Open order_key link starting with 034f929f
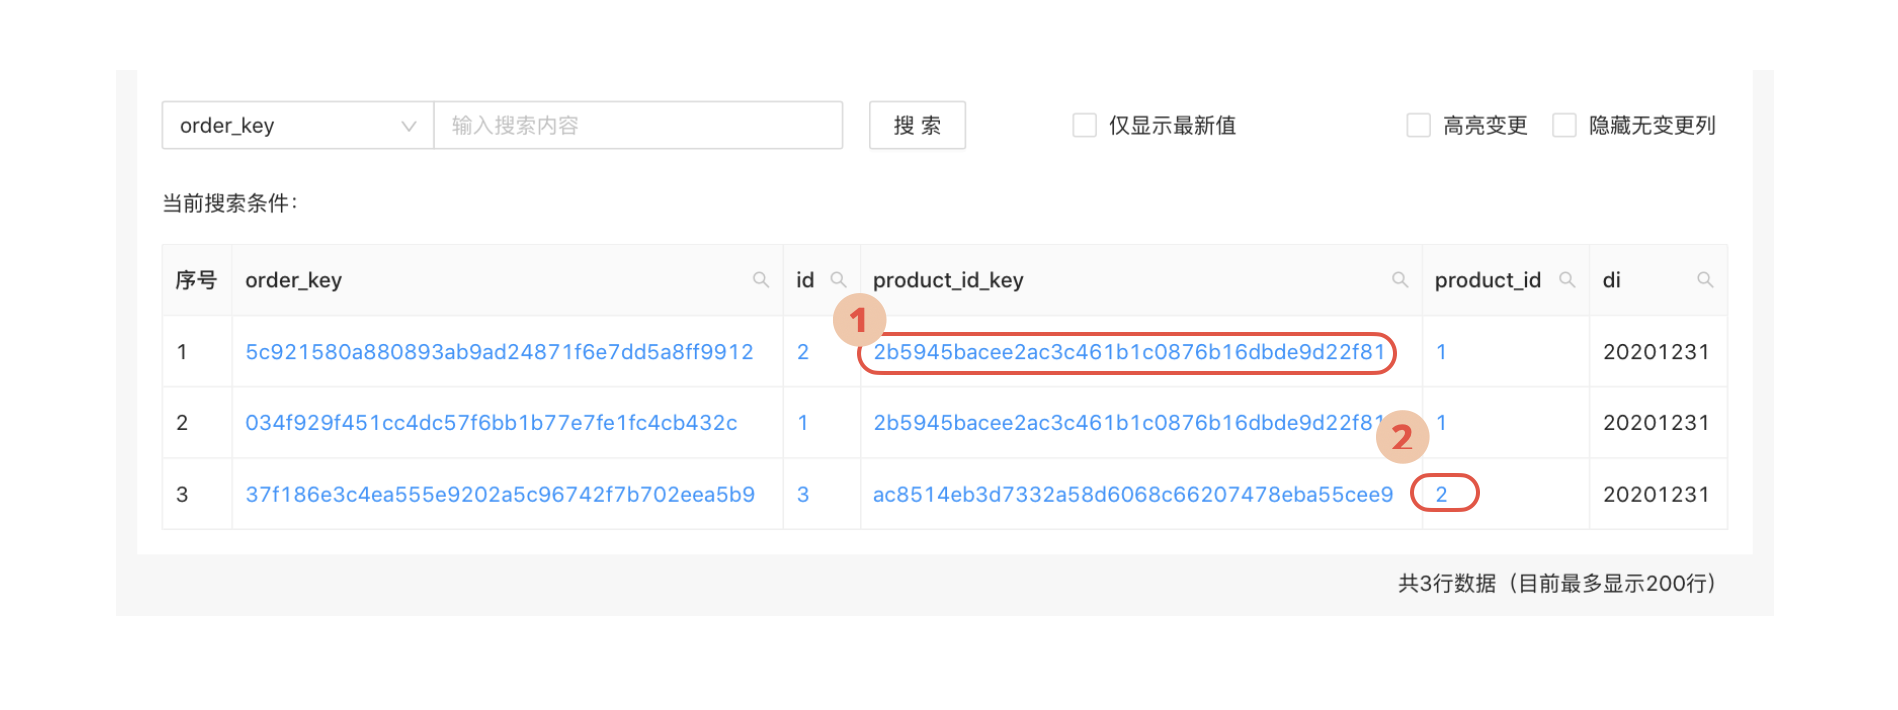 pyautogui.click(x=491, y=423)
